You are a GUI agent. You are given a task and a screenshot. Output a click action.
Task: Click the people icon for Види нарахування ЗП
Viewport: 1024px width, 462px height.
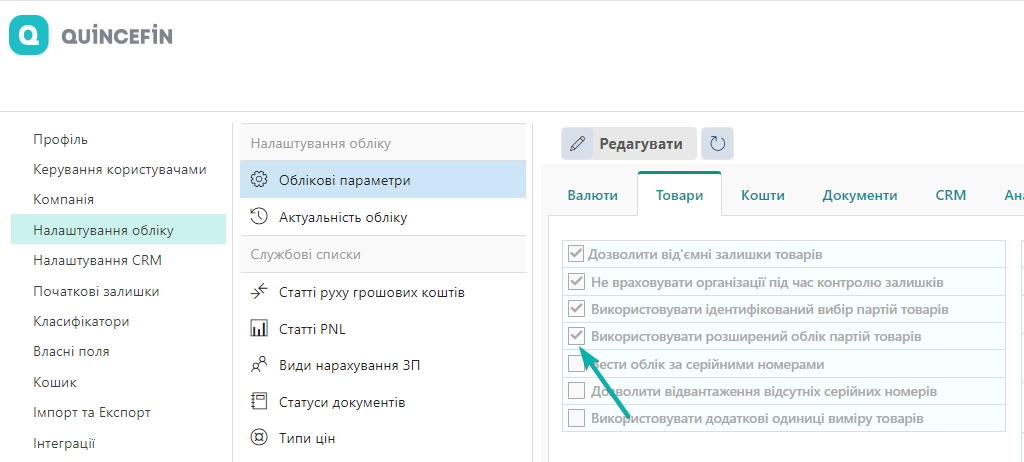point(259,365)
